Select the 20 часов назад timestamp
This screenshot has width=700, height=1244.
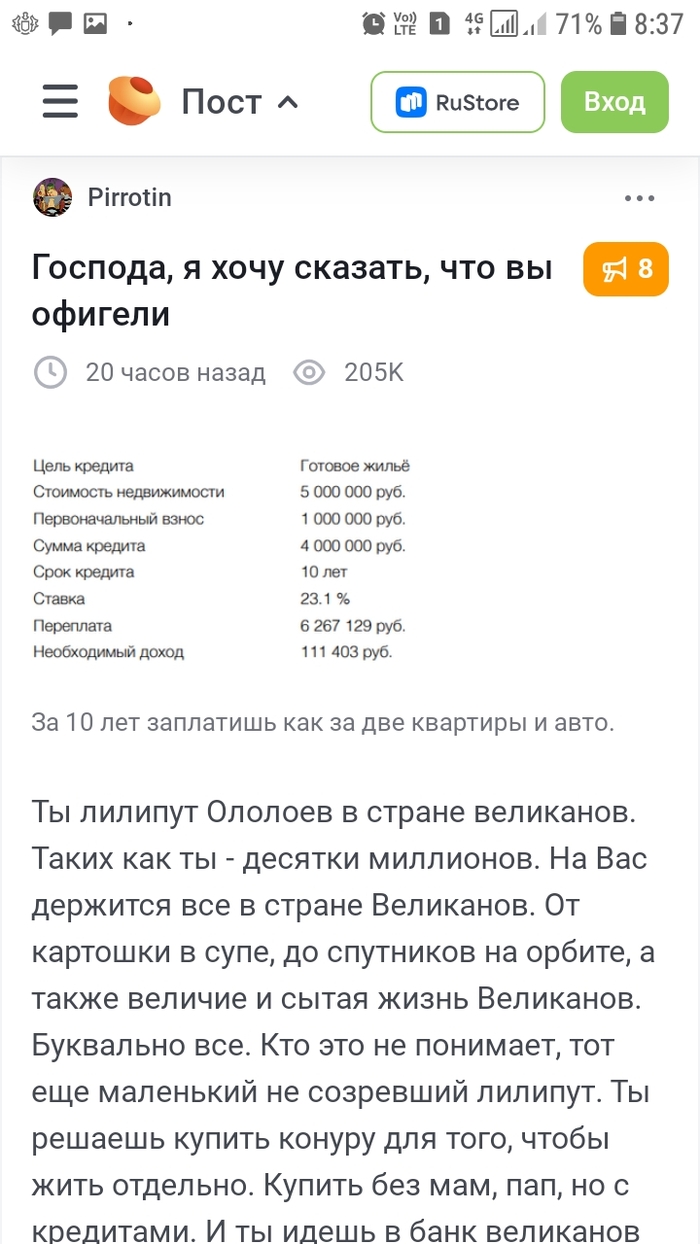pyautogui.click(x=176, y=373)
